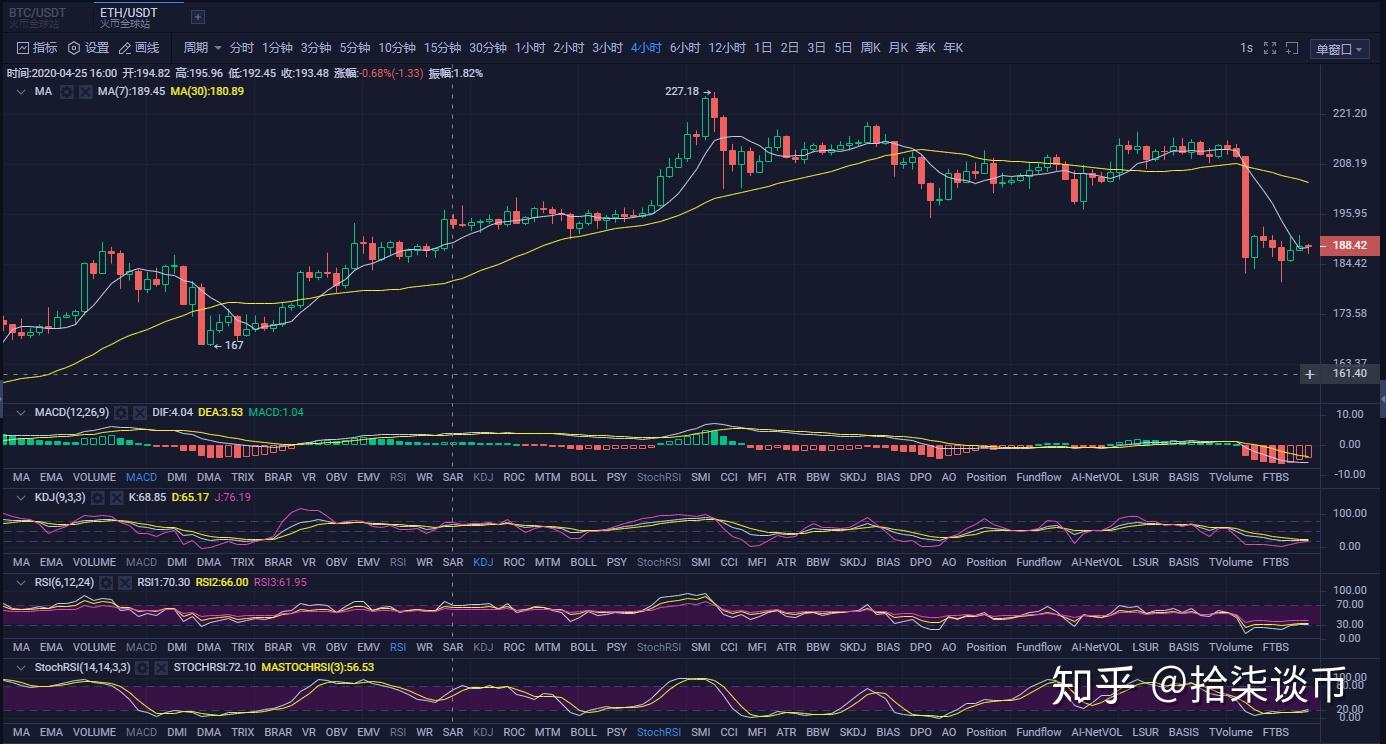Viewport: 1386px width, 744px height.
Task: Click the 188.42 current price label
Action: coord(1350,245)
